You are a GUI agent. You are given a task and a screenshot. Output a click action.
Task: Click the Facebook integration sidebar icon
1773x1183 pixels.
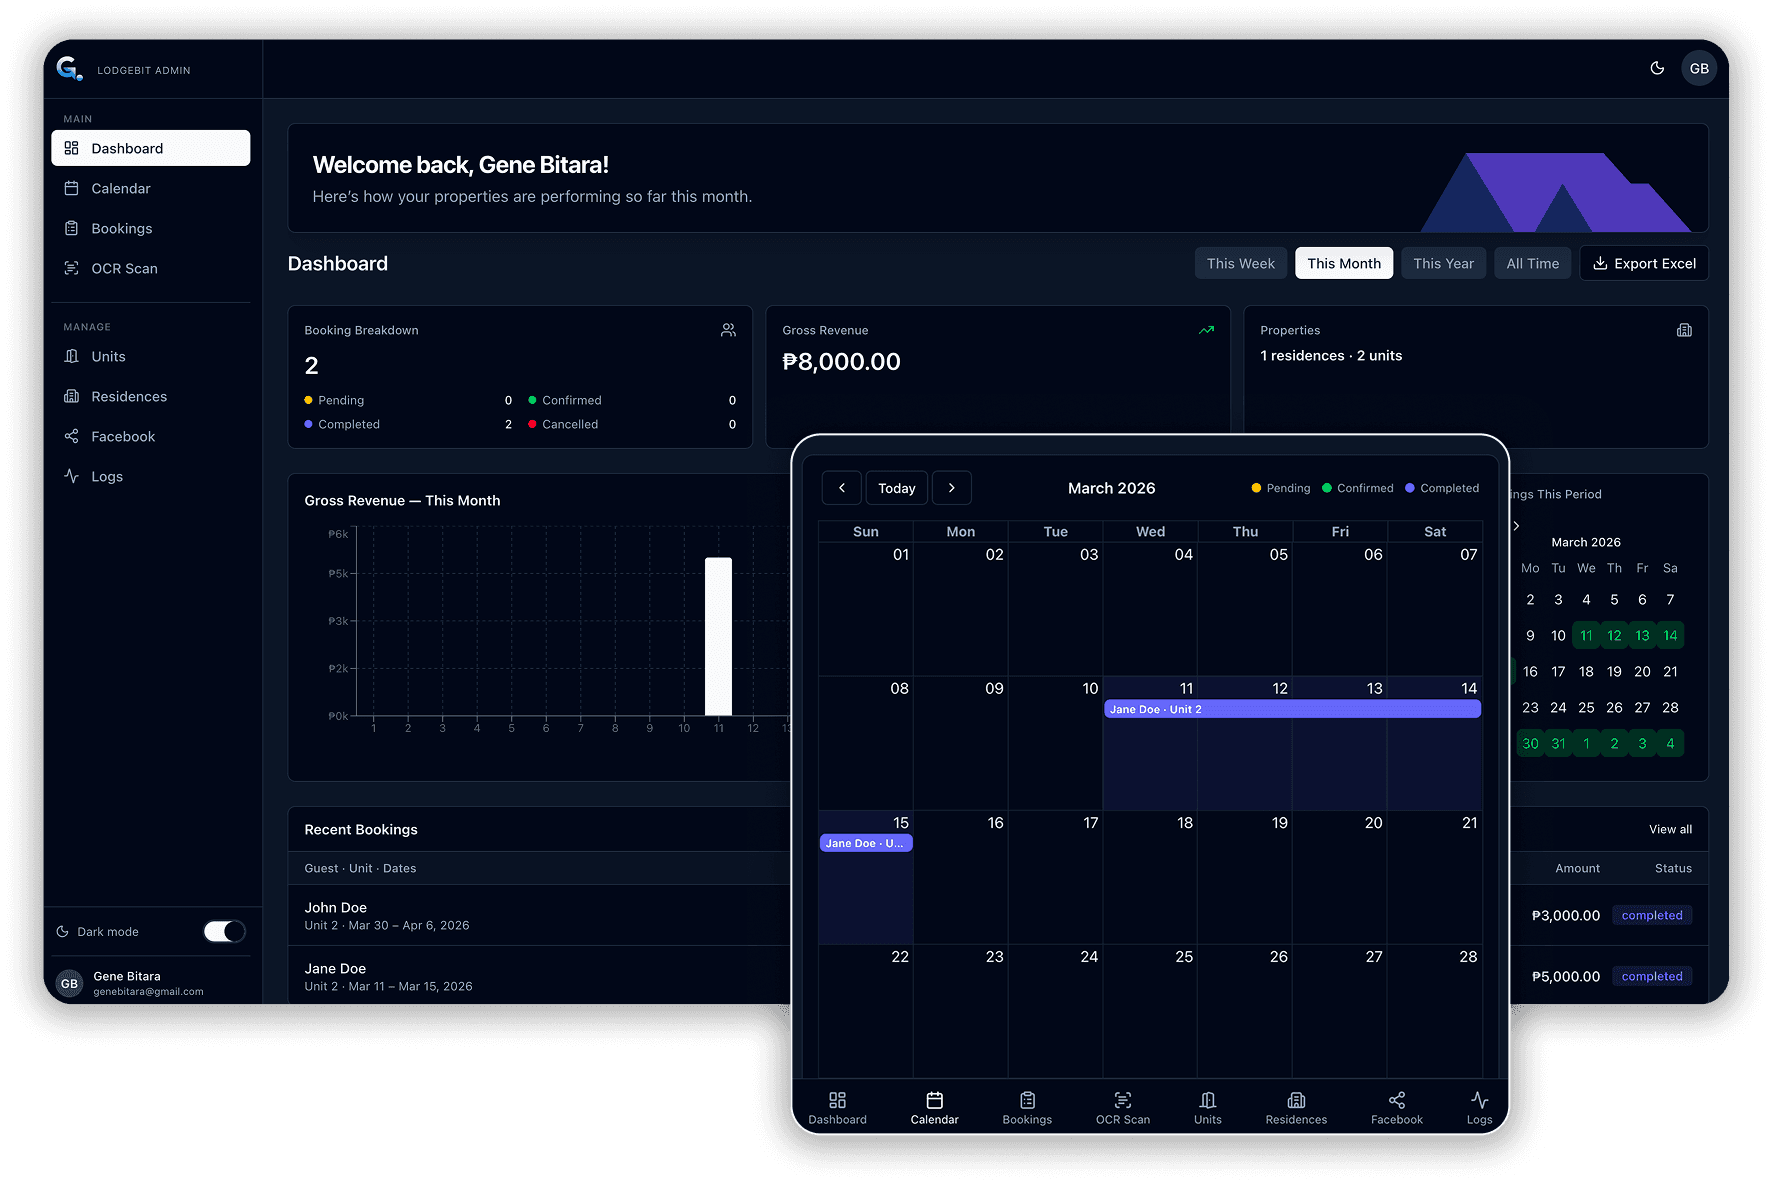click(71, 436)
